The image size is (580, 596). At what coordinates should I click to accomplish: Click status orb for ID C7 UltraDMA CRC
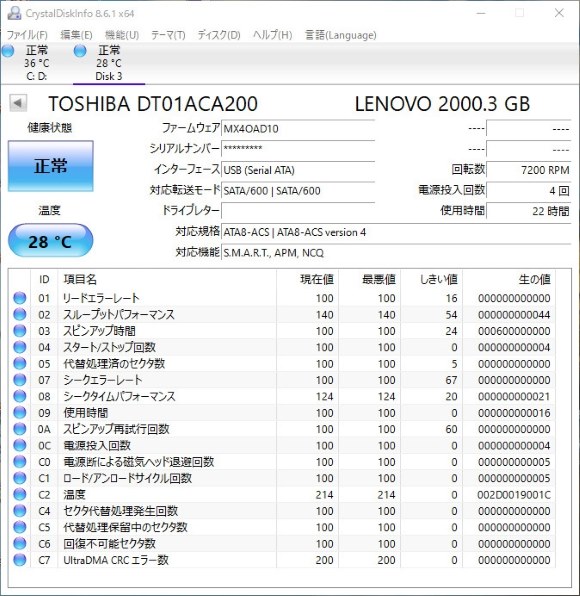(20, 560)
